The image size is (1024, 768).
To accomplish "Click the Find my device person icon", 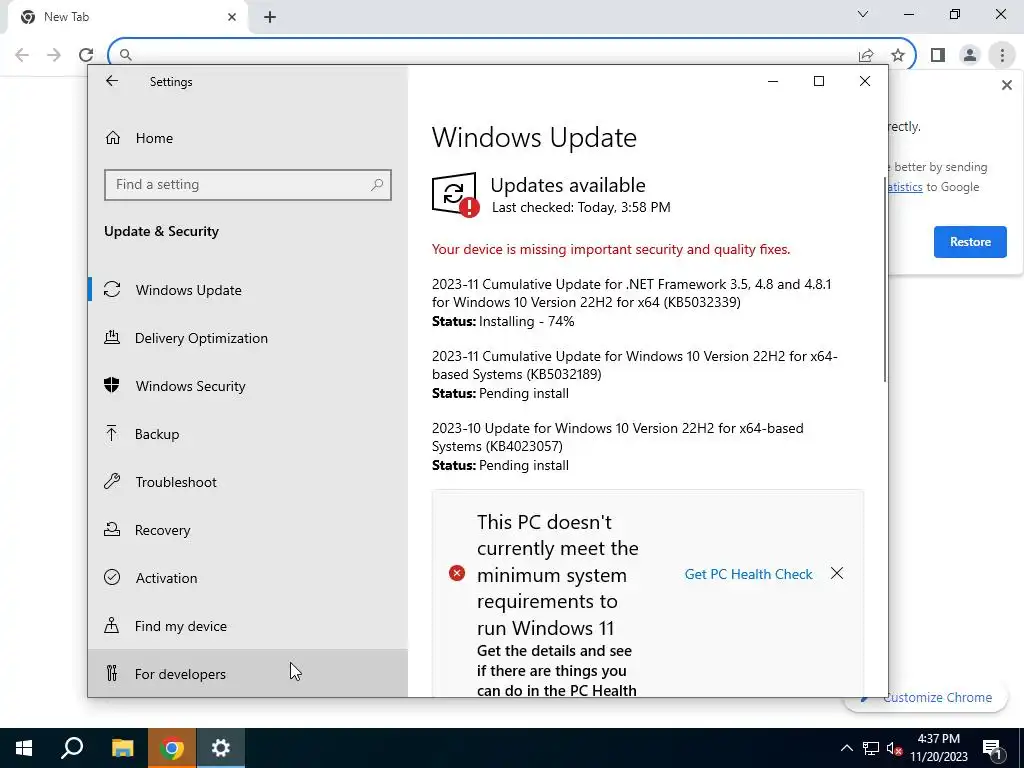I will (x=112, y=626).
